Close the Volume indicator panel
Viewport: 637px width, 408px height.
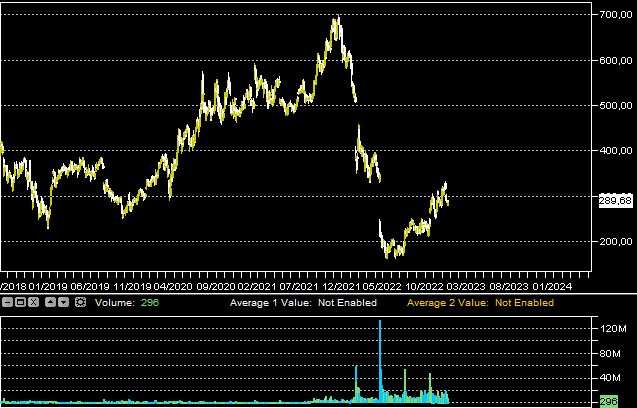click(x=33, y=302)
